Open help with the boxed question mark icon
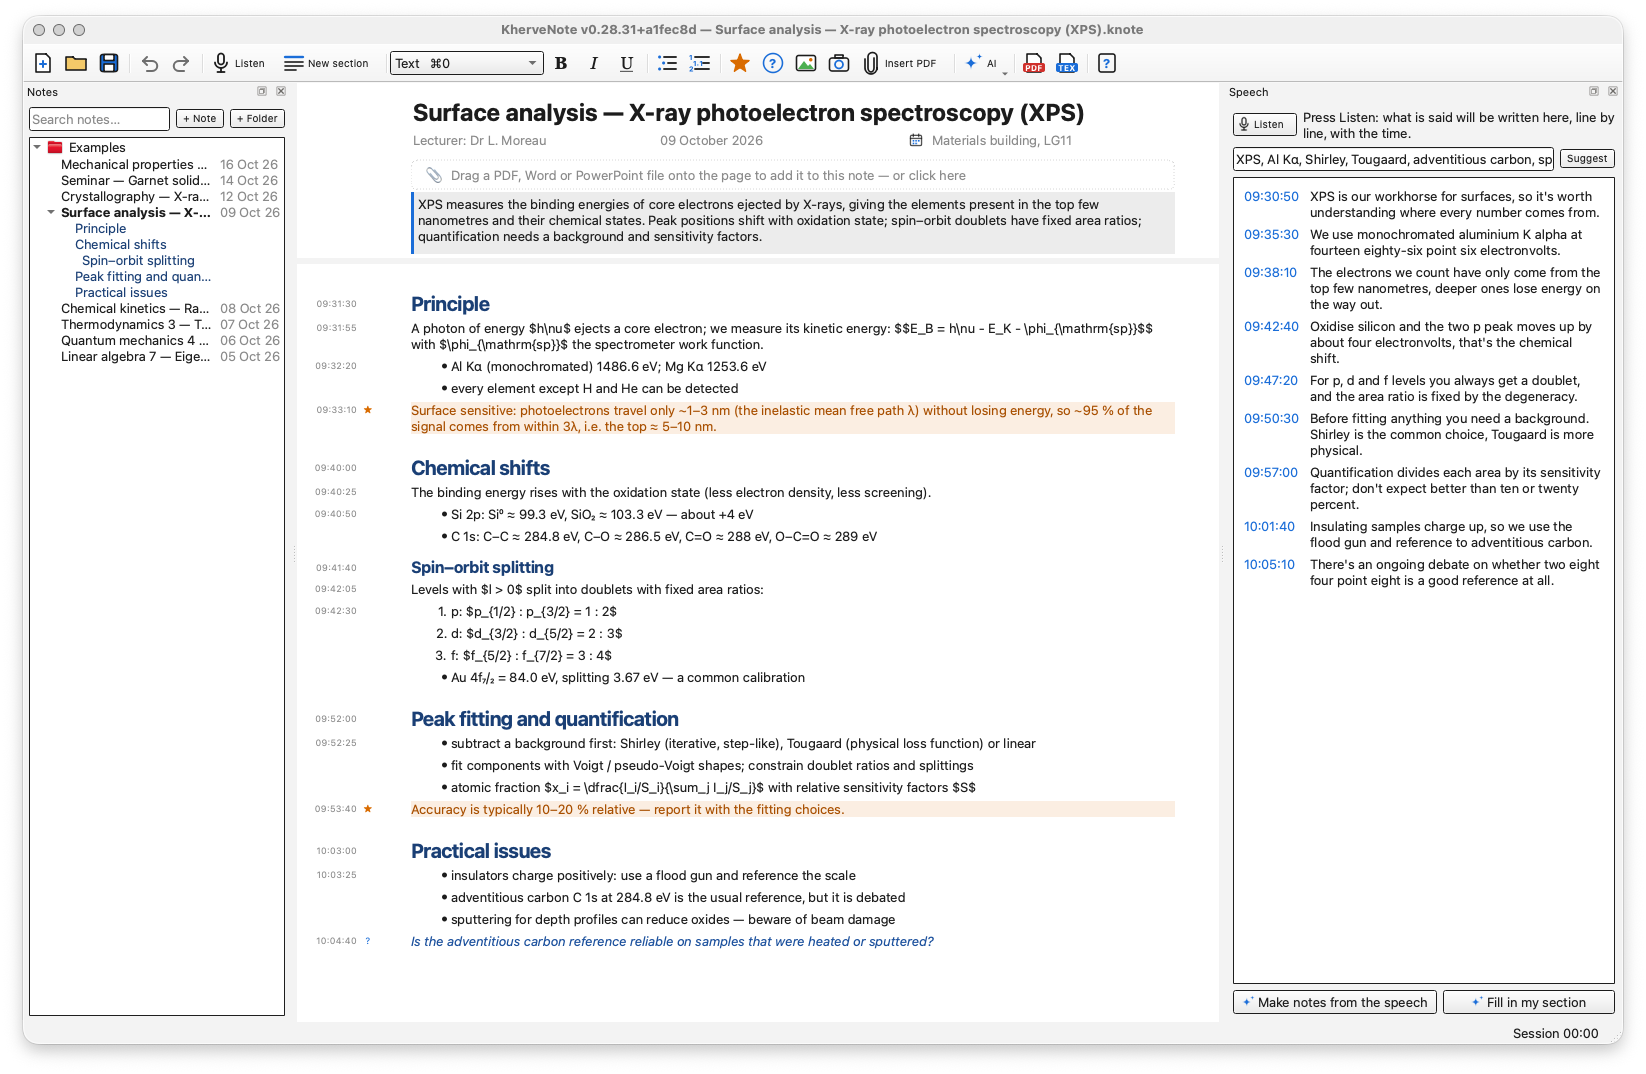The width and height of the screenshot is (1646, 1074). 1107,63
